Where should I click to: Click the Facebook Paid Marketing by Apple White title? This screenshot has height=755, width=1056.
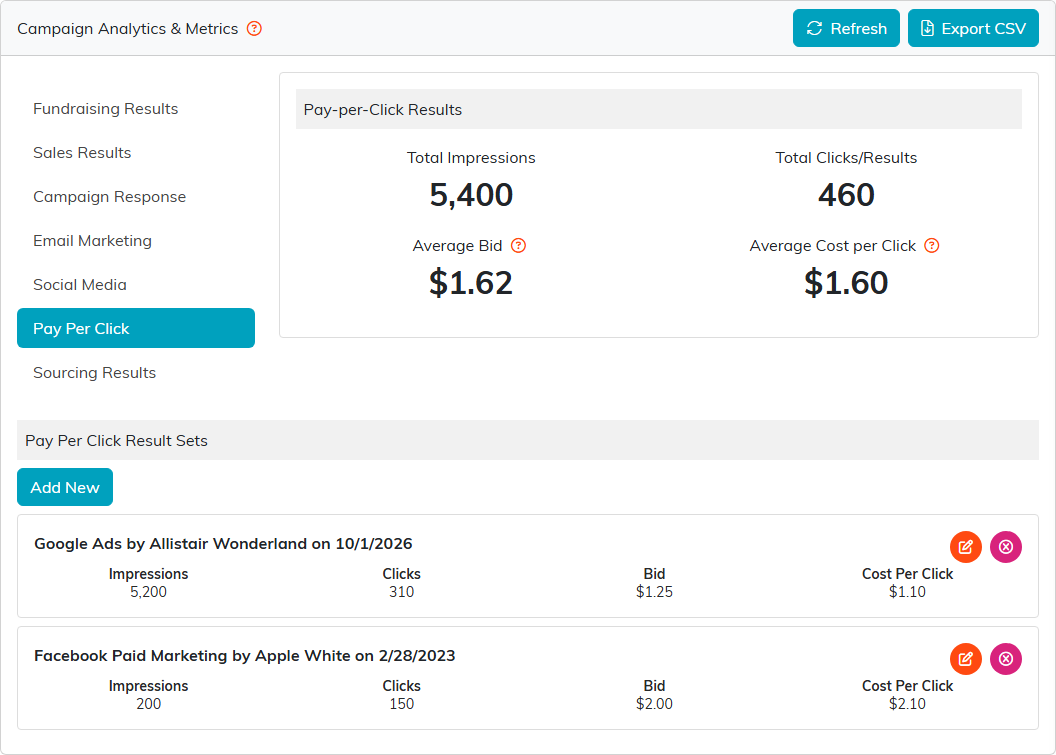[x=244, y=655]
